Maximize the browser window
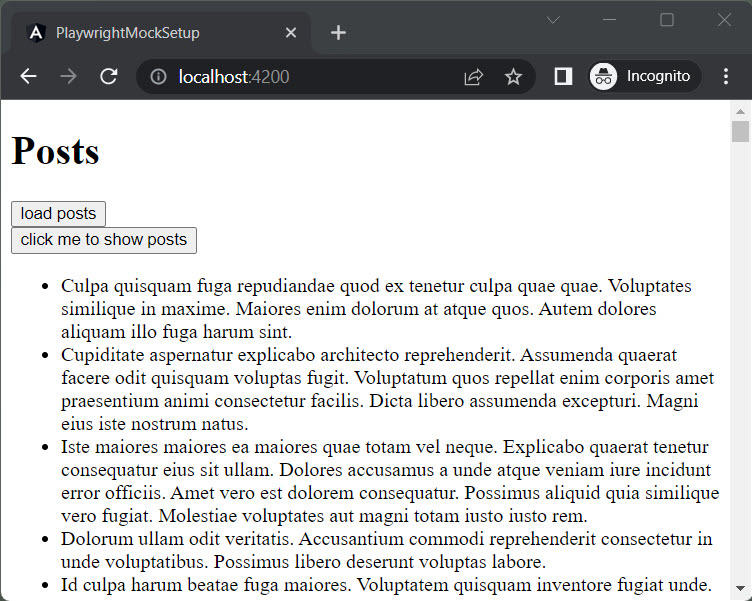 pos(667,20)
